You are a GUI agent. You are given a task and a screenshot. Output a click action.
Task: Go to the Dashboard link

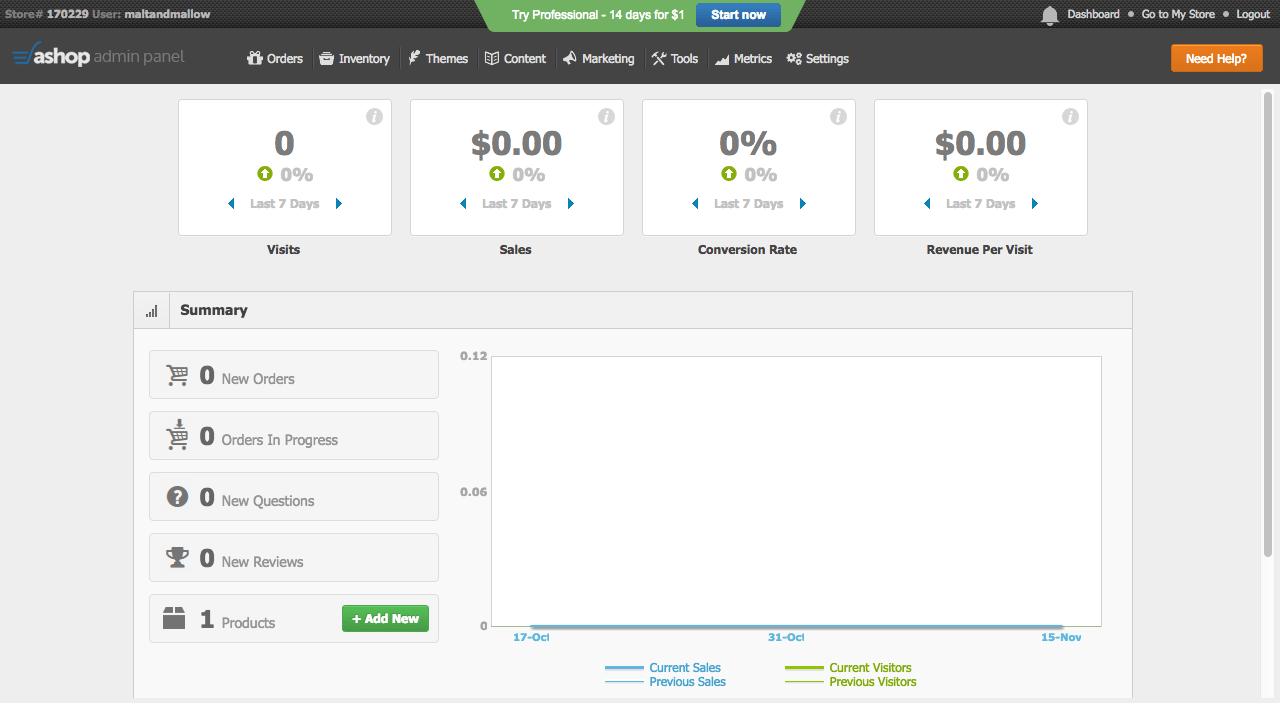pyautogui.click(x=1093, y=14)
